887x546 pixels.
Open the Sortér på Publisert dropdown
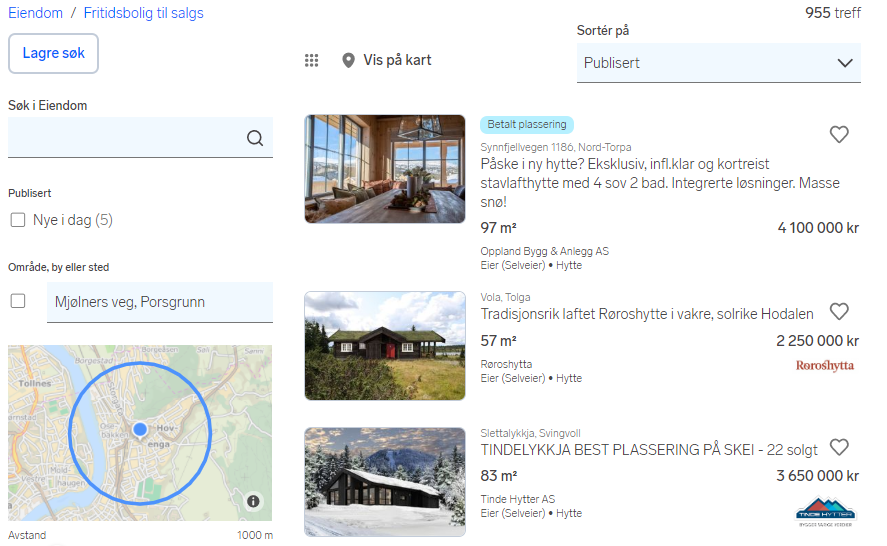tap(718, 63)
